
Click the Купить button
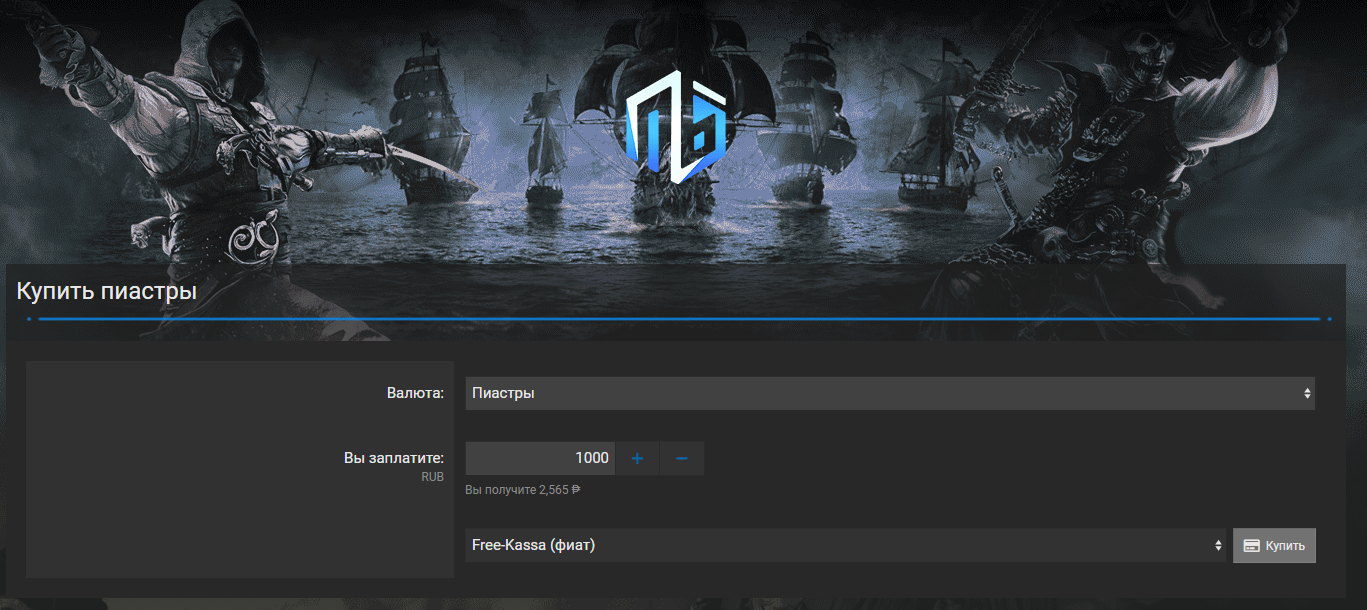pos(1274,545)
